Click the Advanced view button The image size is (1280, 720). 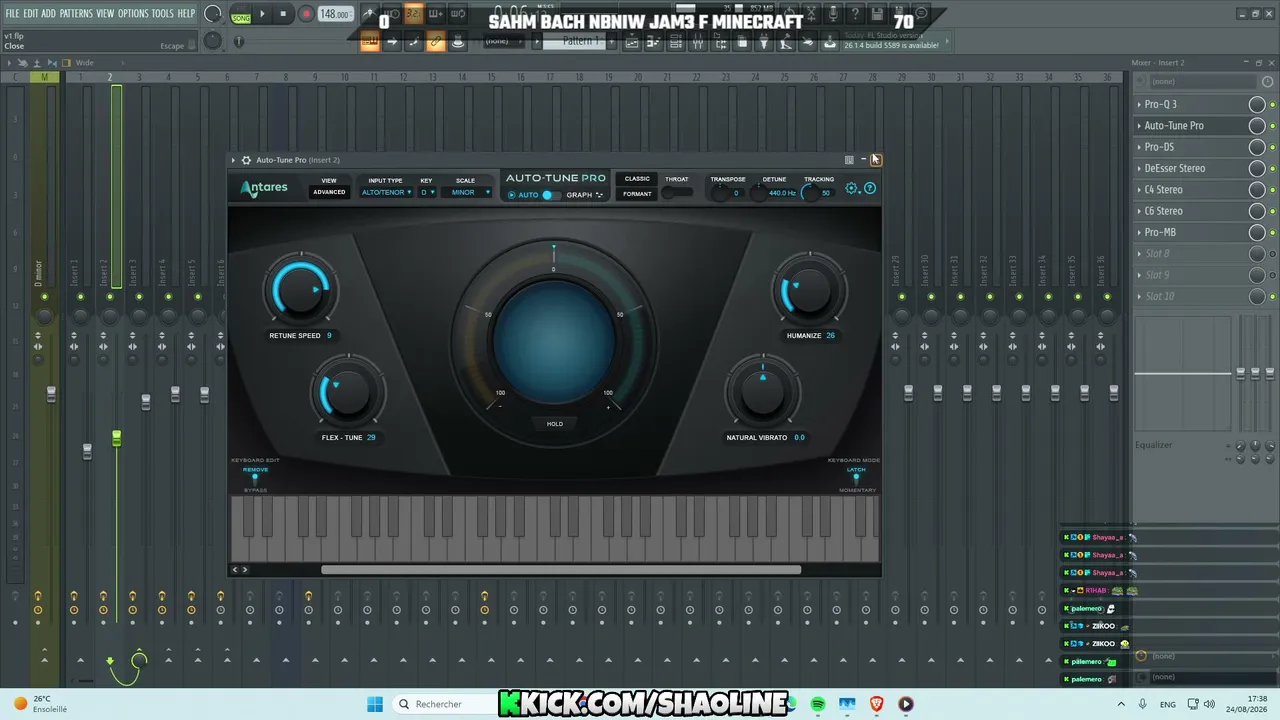(x=329, y=192)
